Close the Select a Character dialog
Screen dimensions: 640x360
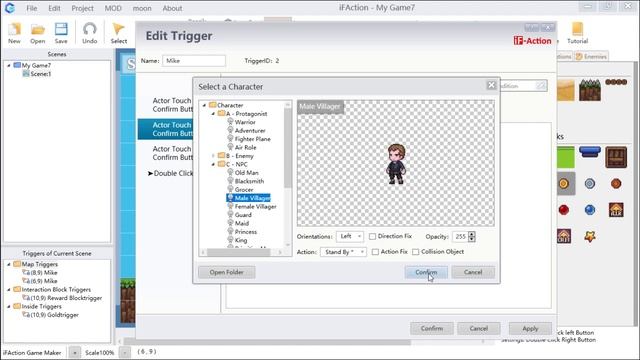491,85
